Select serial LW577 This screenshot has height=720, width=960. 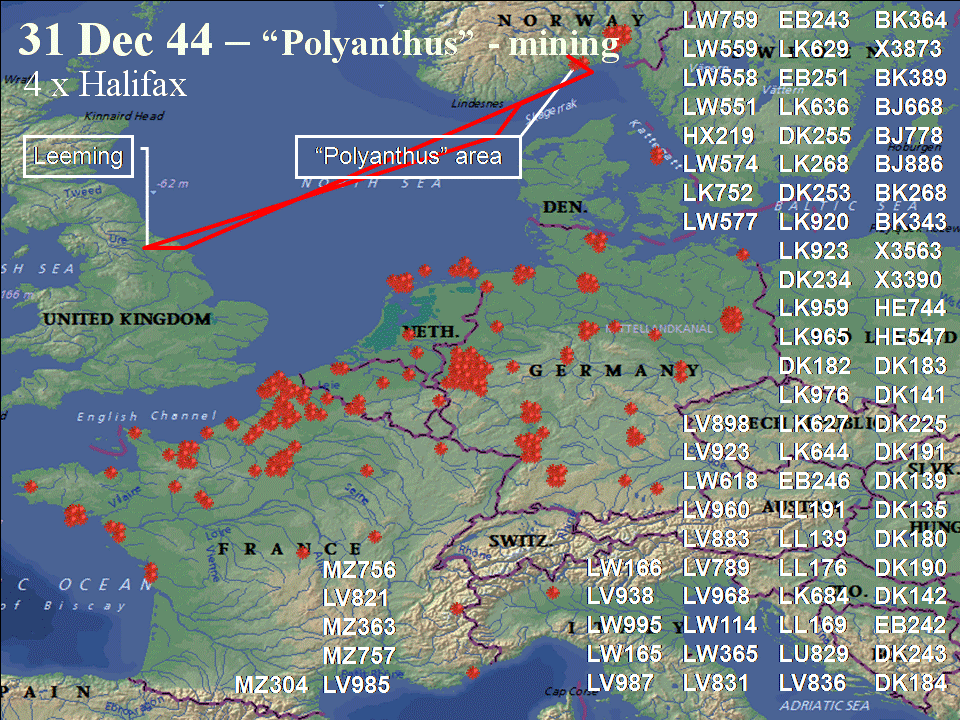tap(720, 222)
